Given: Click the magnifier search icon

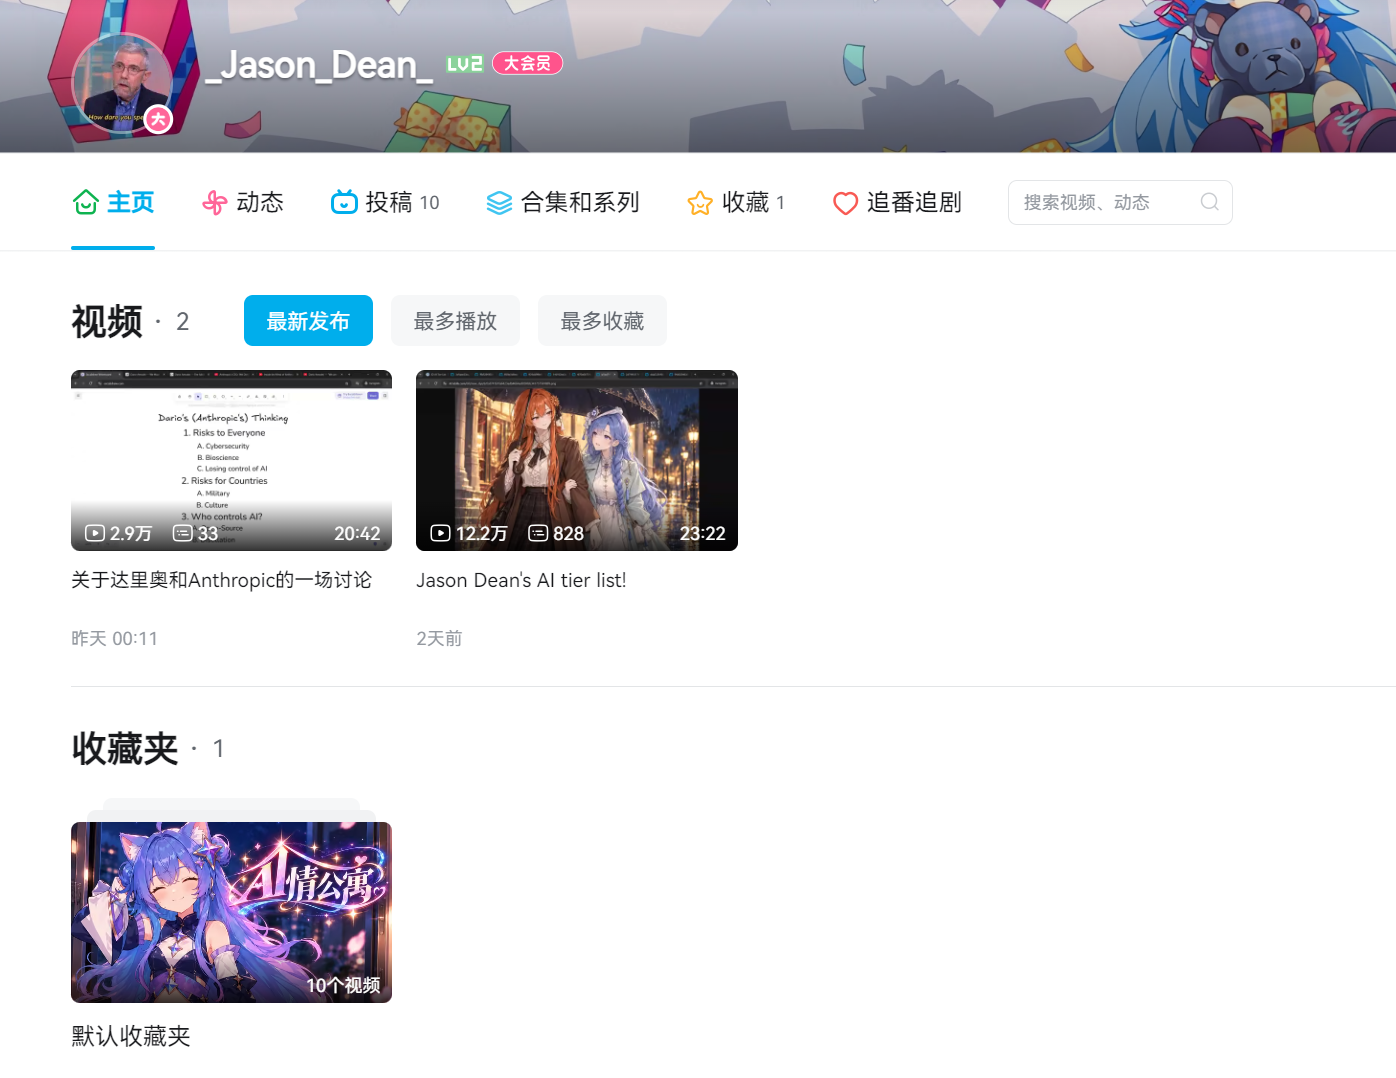Looking at the screenshot, I should point(1209,202).
